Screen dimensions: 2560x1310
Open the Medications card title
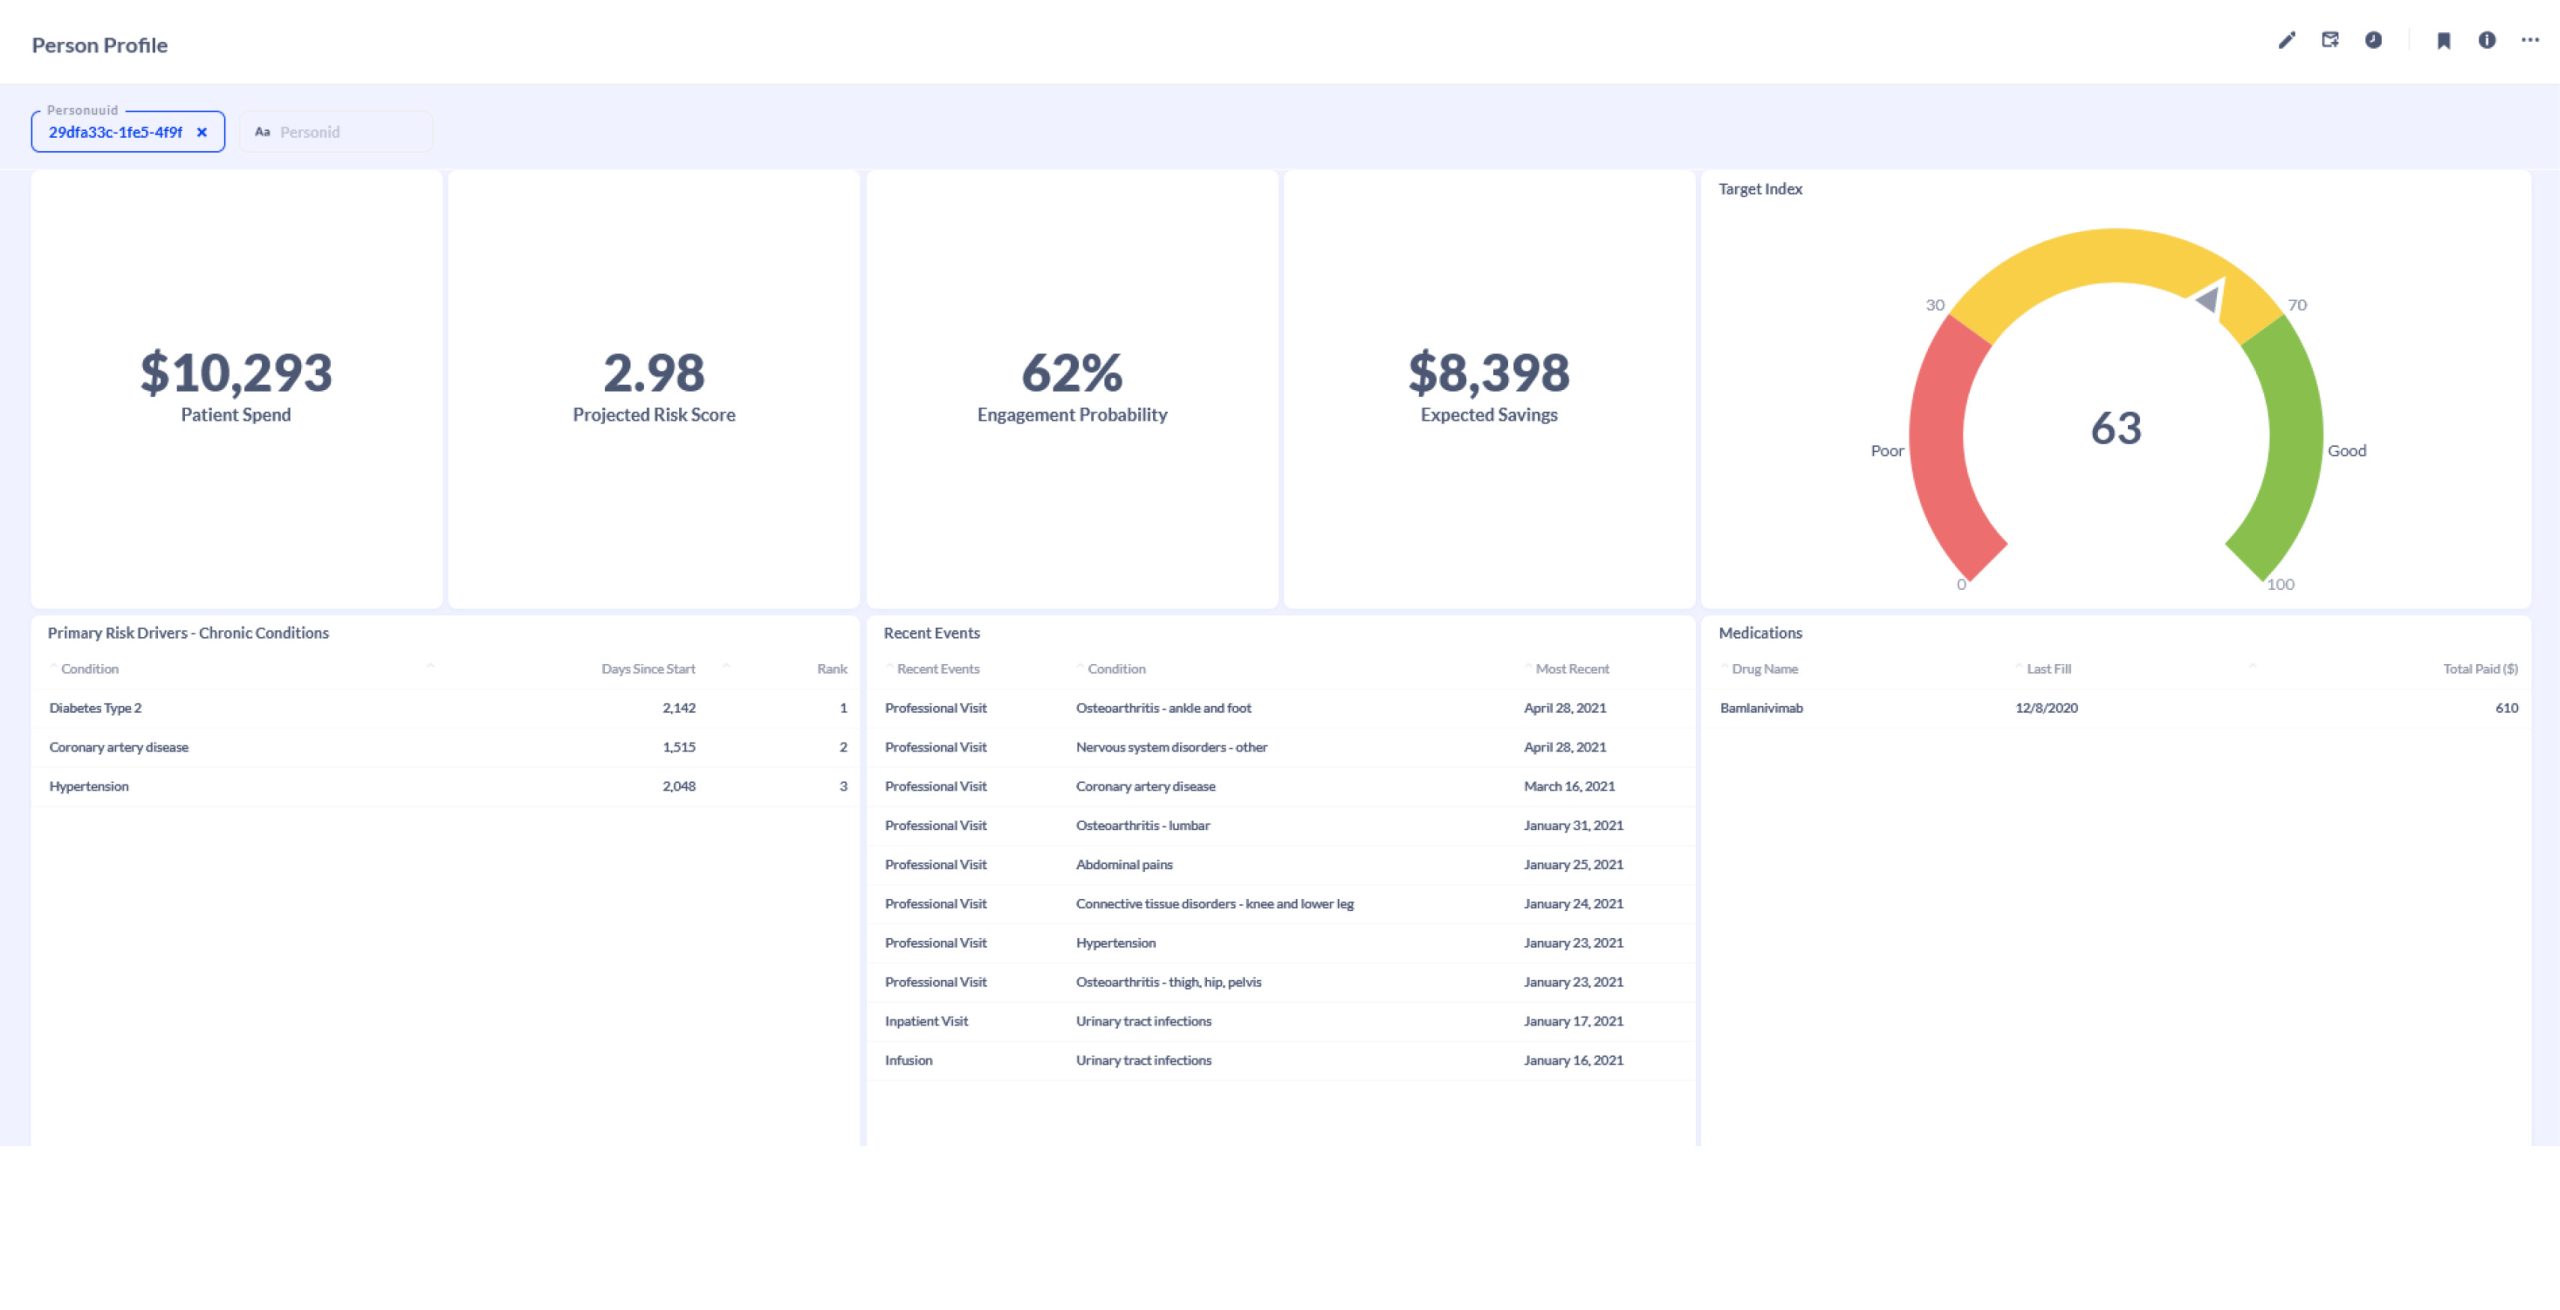click(1760, 633)
